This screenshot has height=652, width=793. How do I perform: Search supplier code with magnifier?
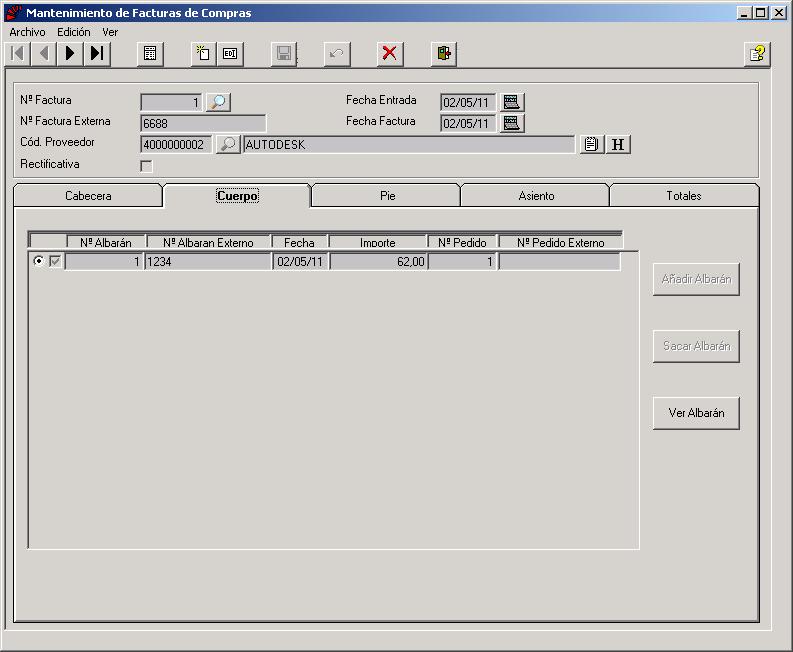tap(228, 144)
